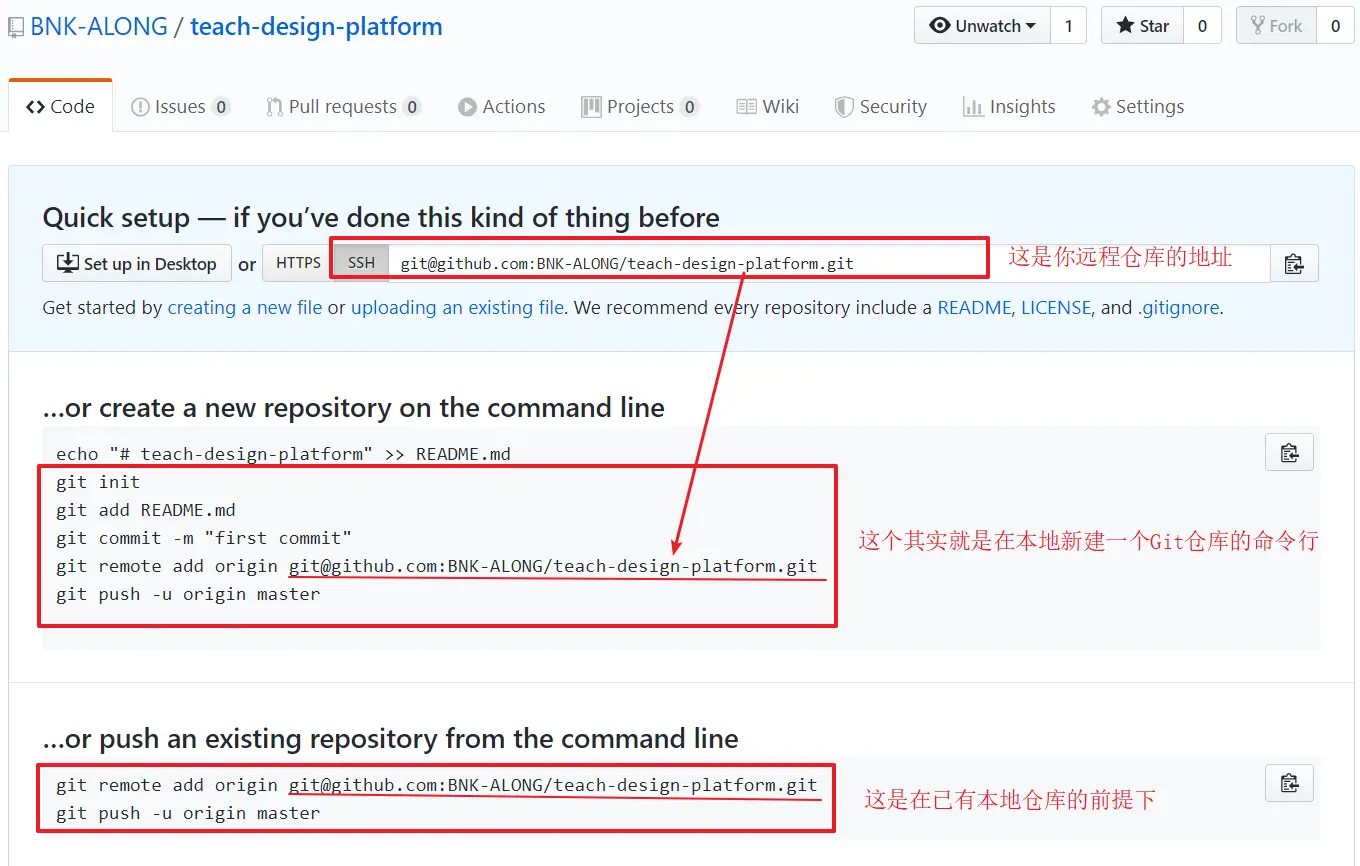Open the README link
This screenshot has width=1360, height=866.
(x=975, y=308)
